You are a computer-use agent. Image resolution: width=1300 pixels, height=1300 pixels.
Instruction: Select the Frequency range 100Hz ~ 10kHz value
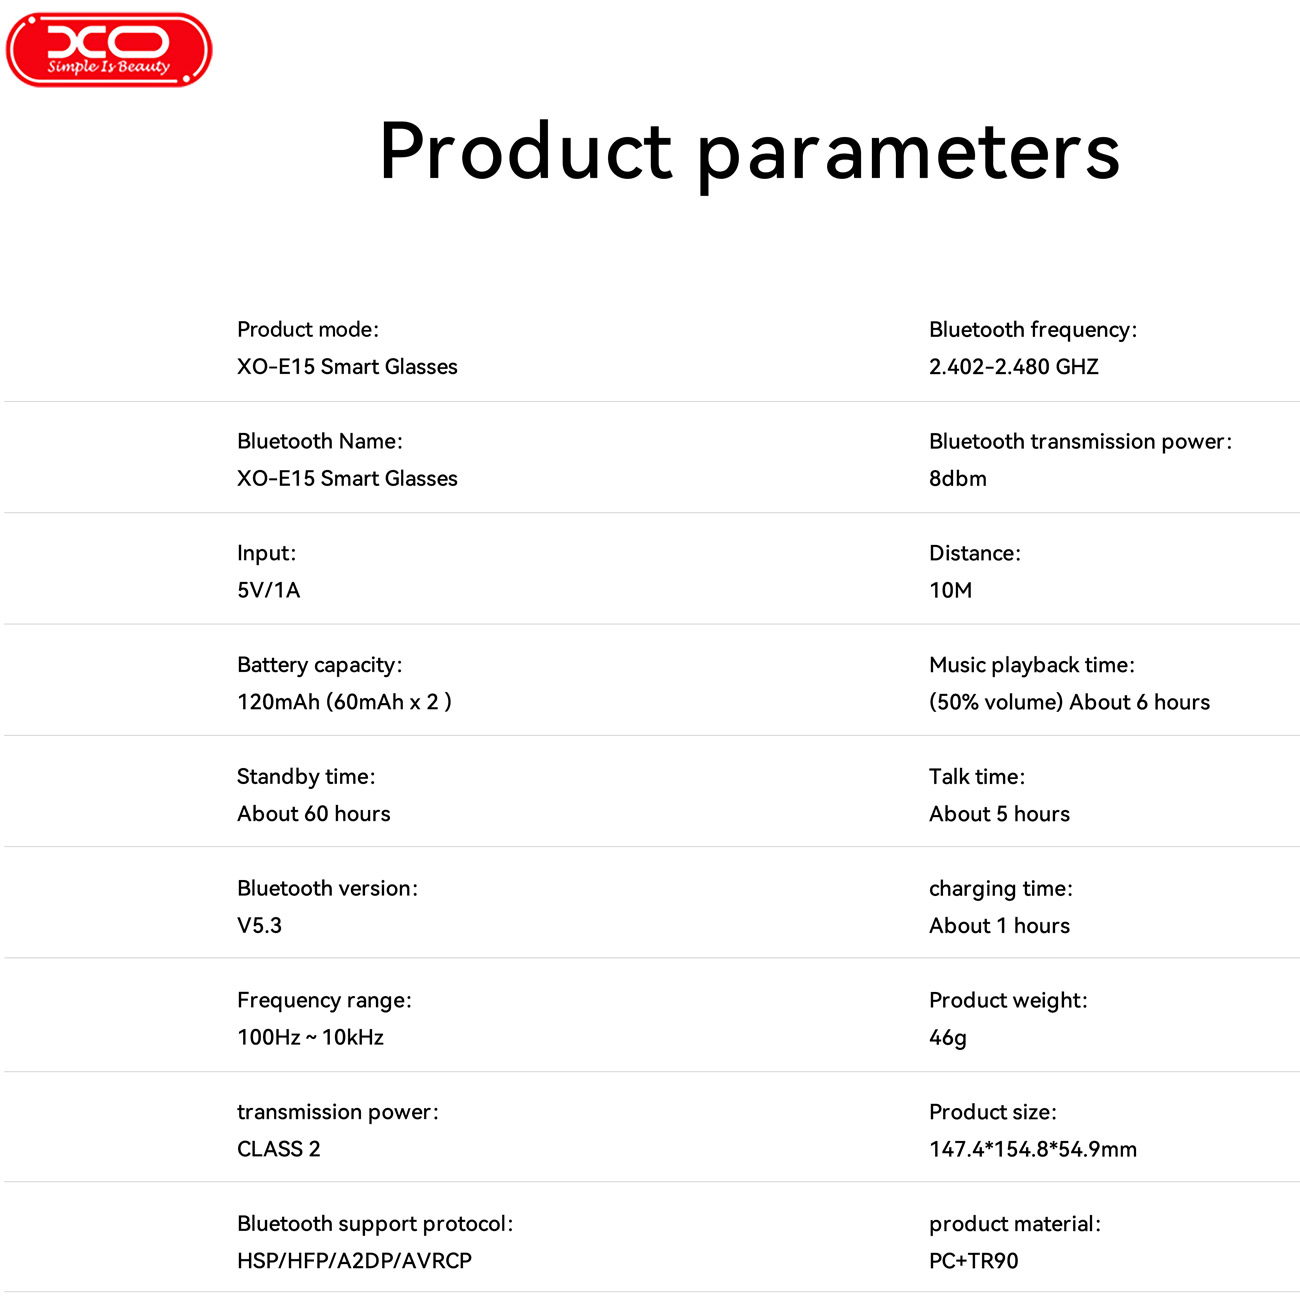[x=310, y=1038]
